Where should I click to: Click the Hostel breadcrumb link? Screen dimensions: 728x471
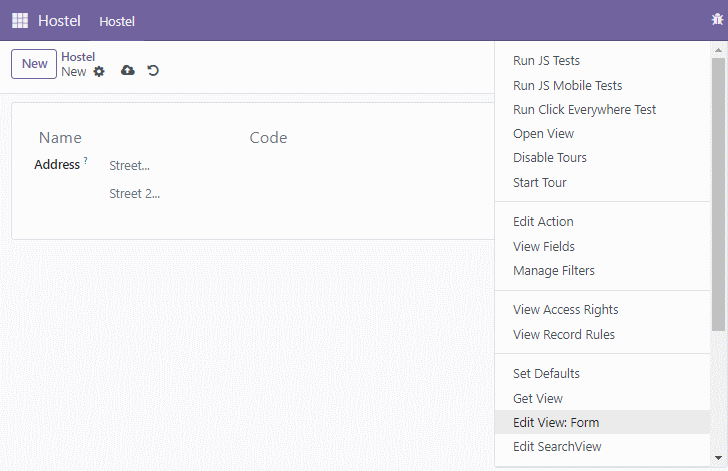click(x=78, y=57)
